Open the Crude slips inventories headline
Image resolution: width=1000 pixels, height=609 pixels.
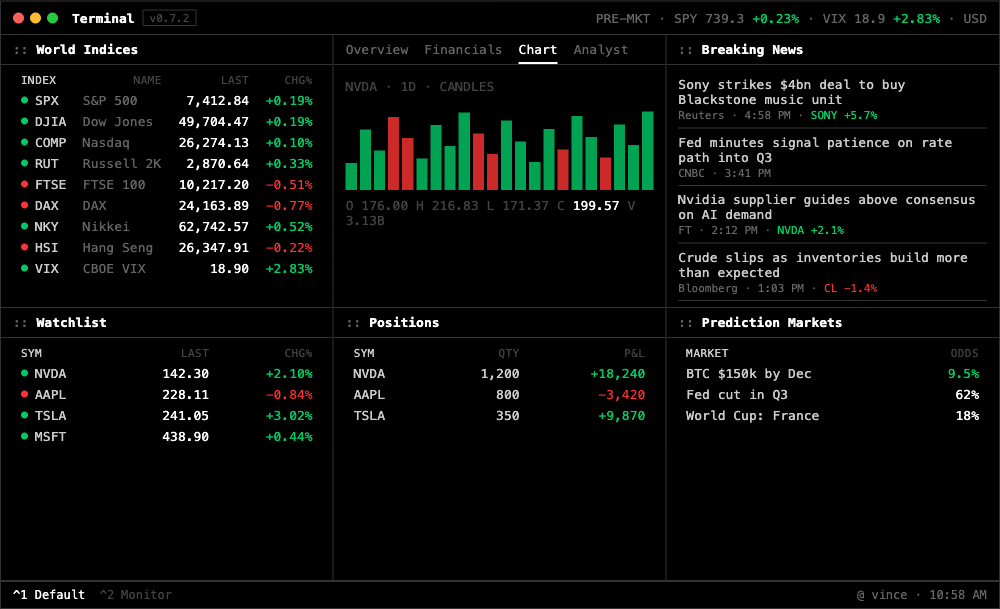[x=823, y=265]
